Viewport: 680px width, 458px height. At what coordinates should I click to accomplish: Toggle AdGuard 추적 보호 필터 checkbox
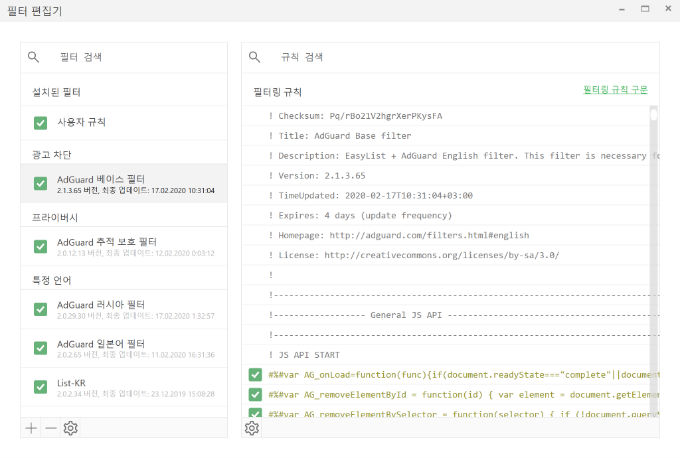(40, 246)
